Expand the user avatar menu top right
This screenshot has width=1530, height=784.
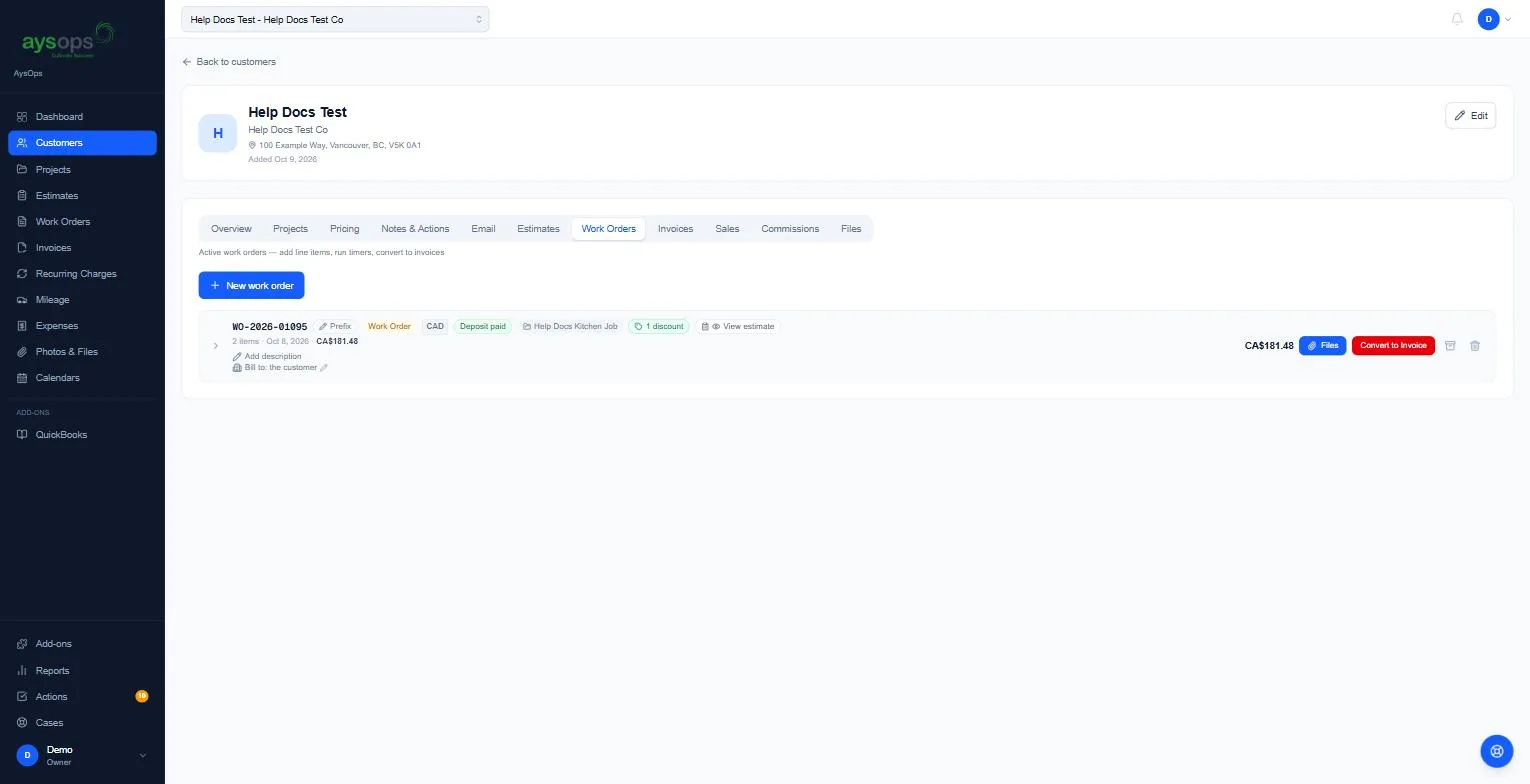(1494, 19)
